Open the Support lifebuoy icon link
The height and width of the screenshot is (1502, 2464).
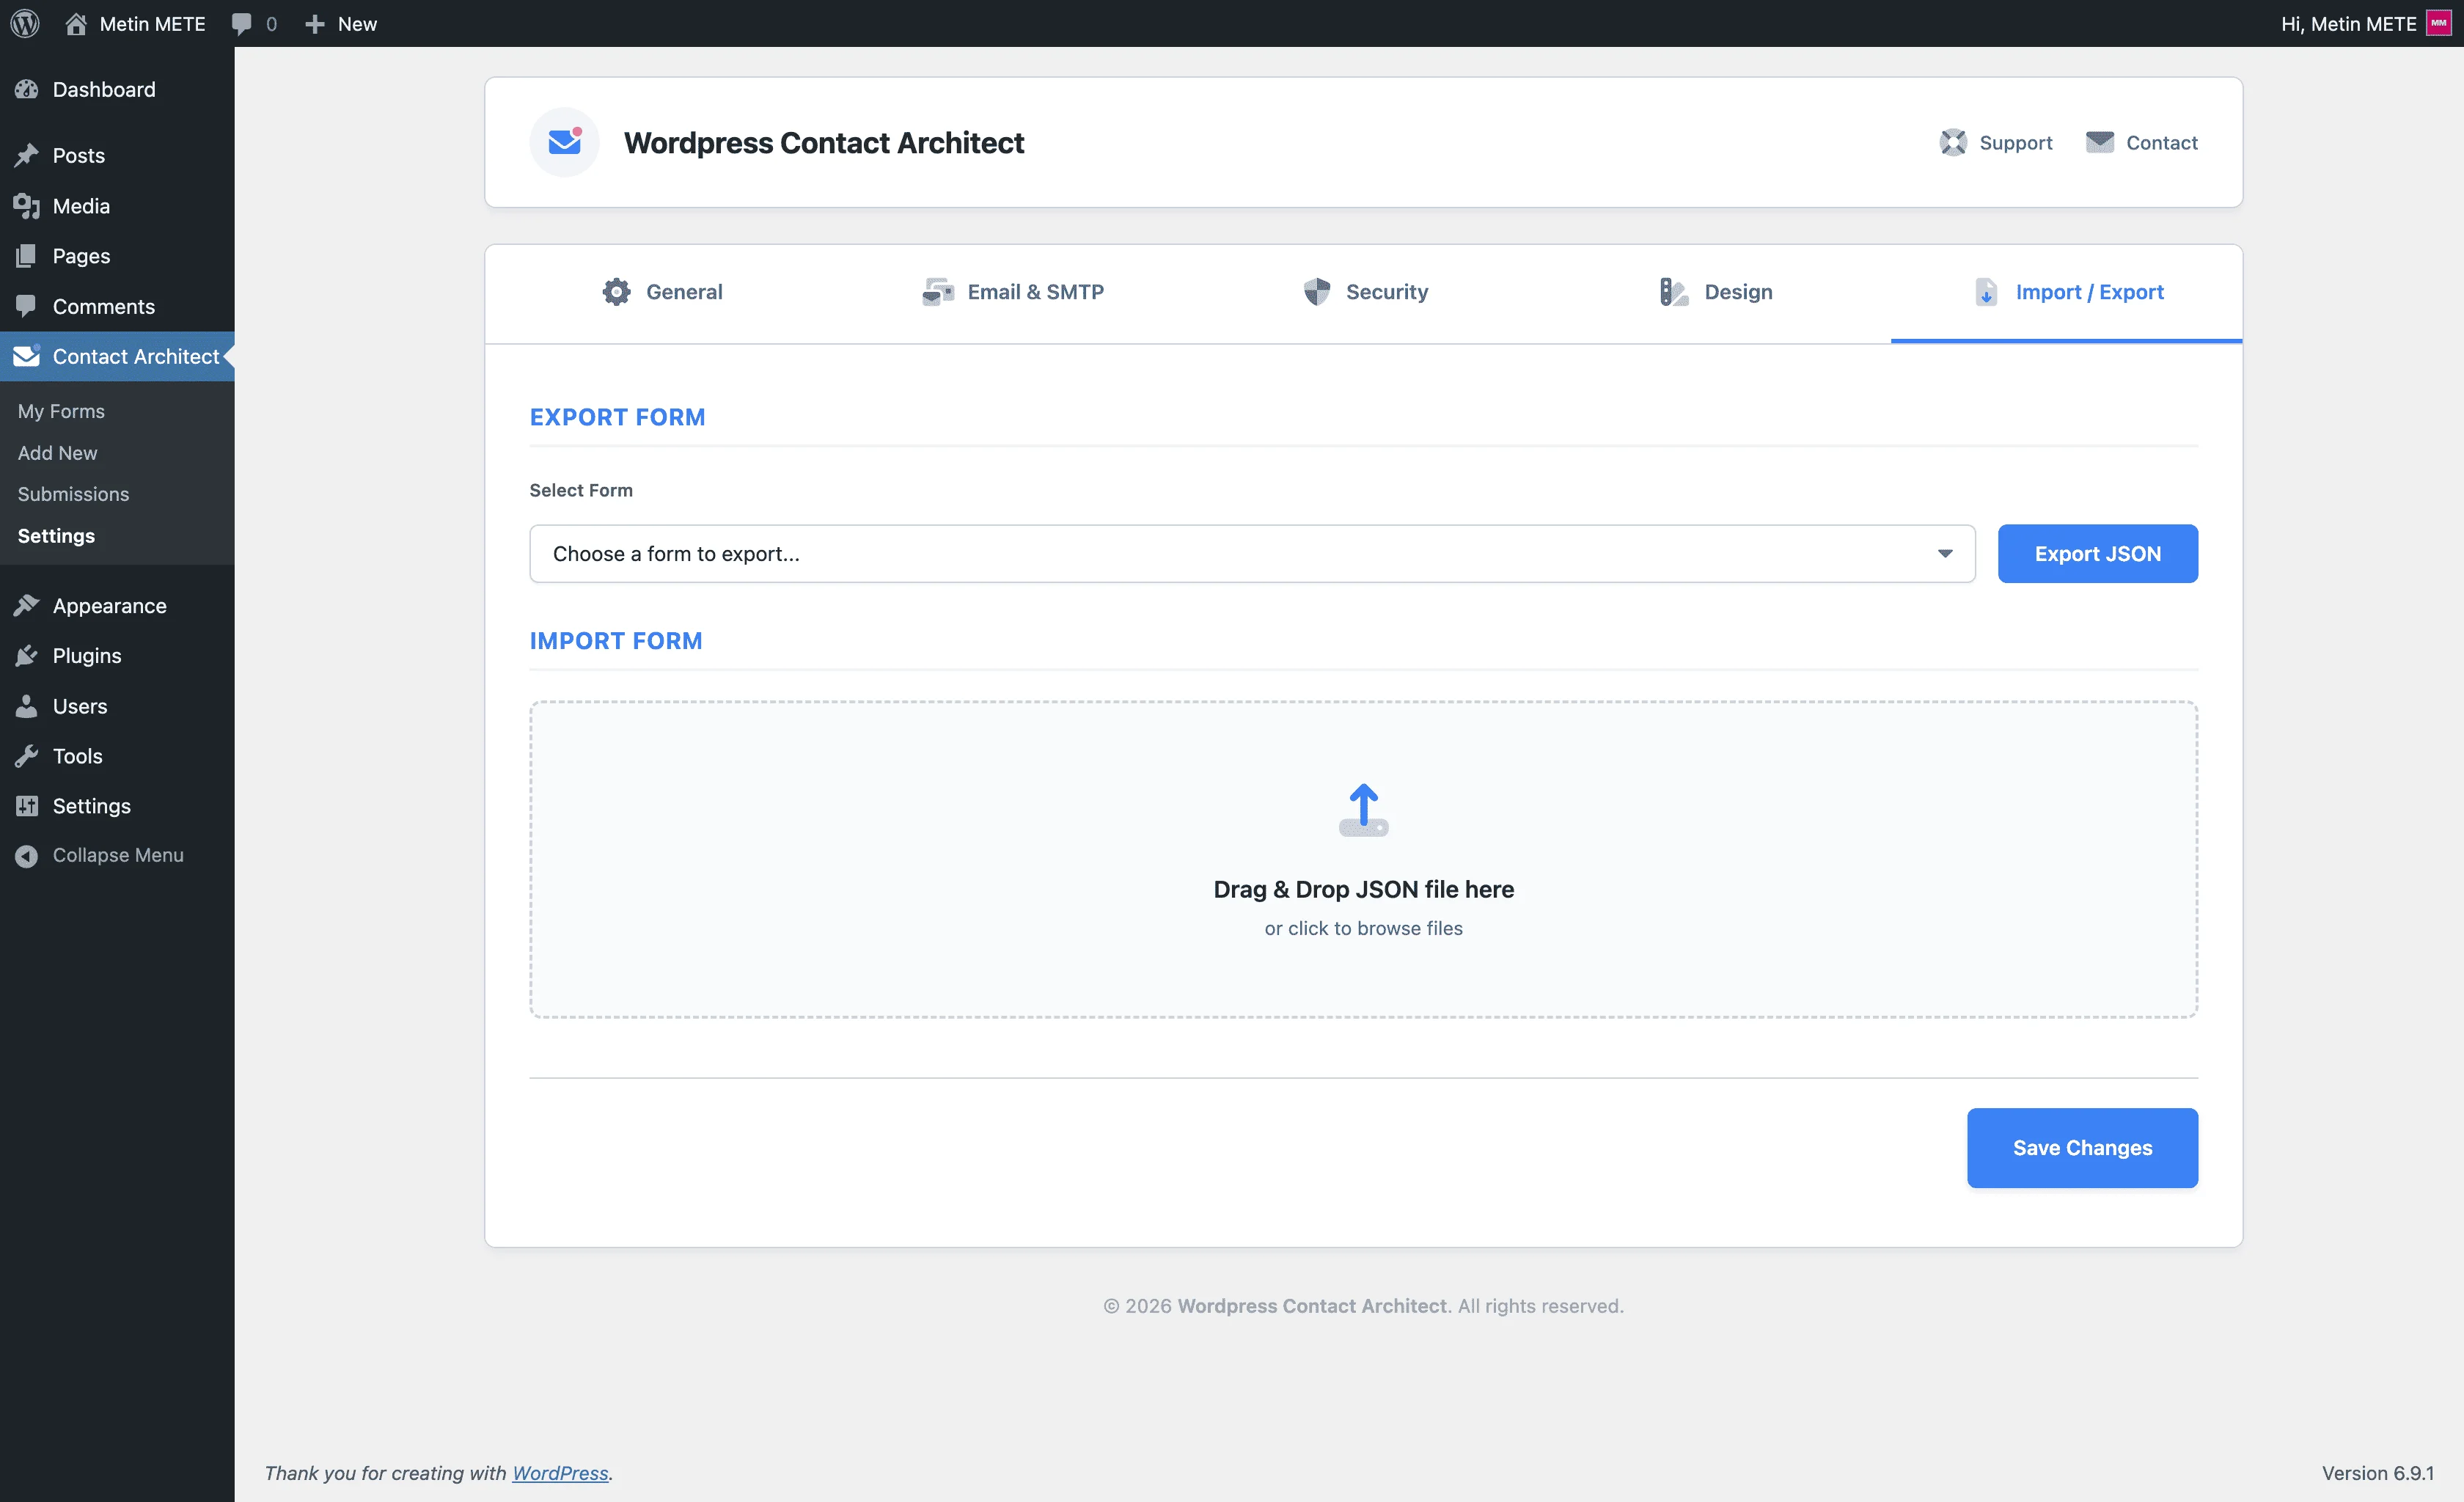coord(1952,143)
